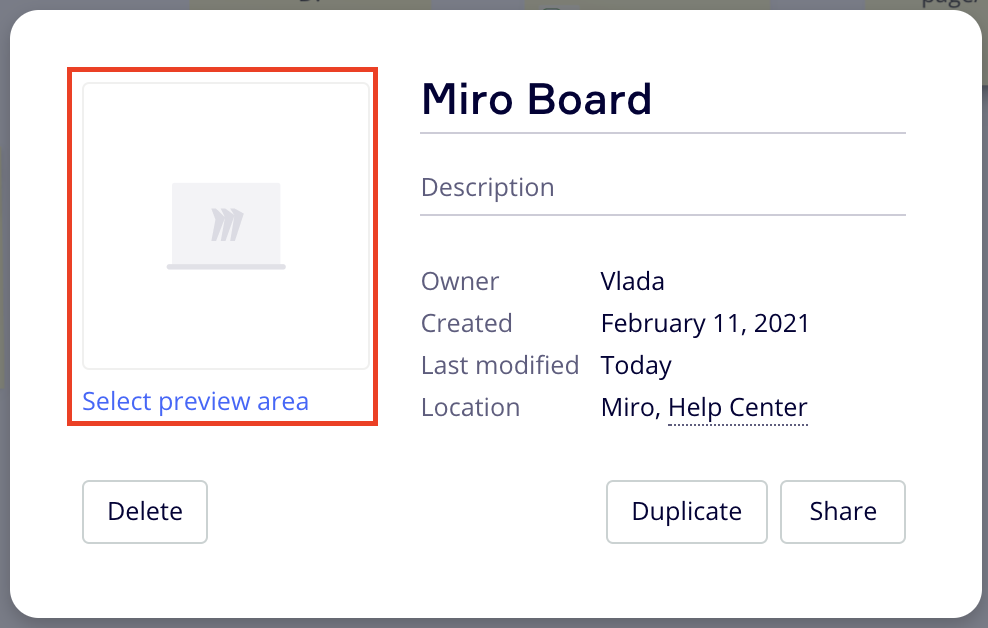Open the Help Center location link
This screenshot has height=628, width=988.
[737, 408]
